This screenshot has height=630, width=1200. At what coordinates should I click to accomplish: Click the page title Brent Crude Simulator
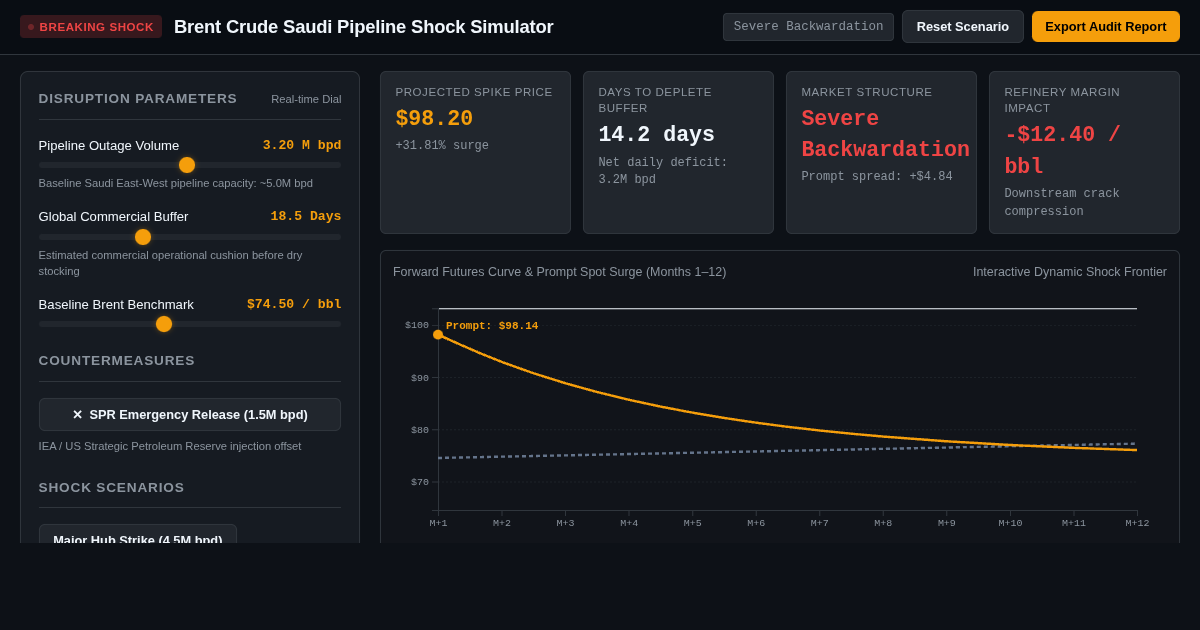[x=364, y=27]
